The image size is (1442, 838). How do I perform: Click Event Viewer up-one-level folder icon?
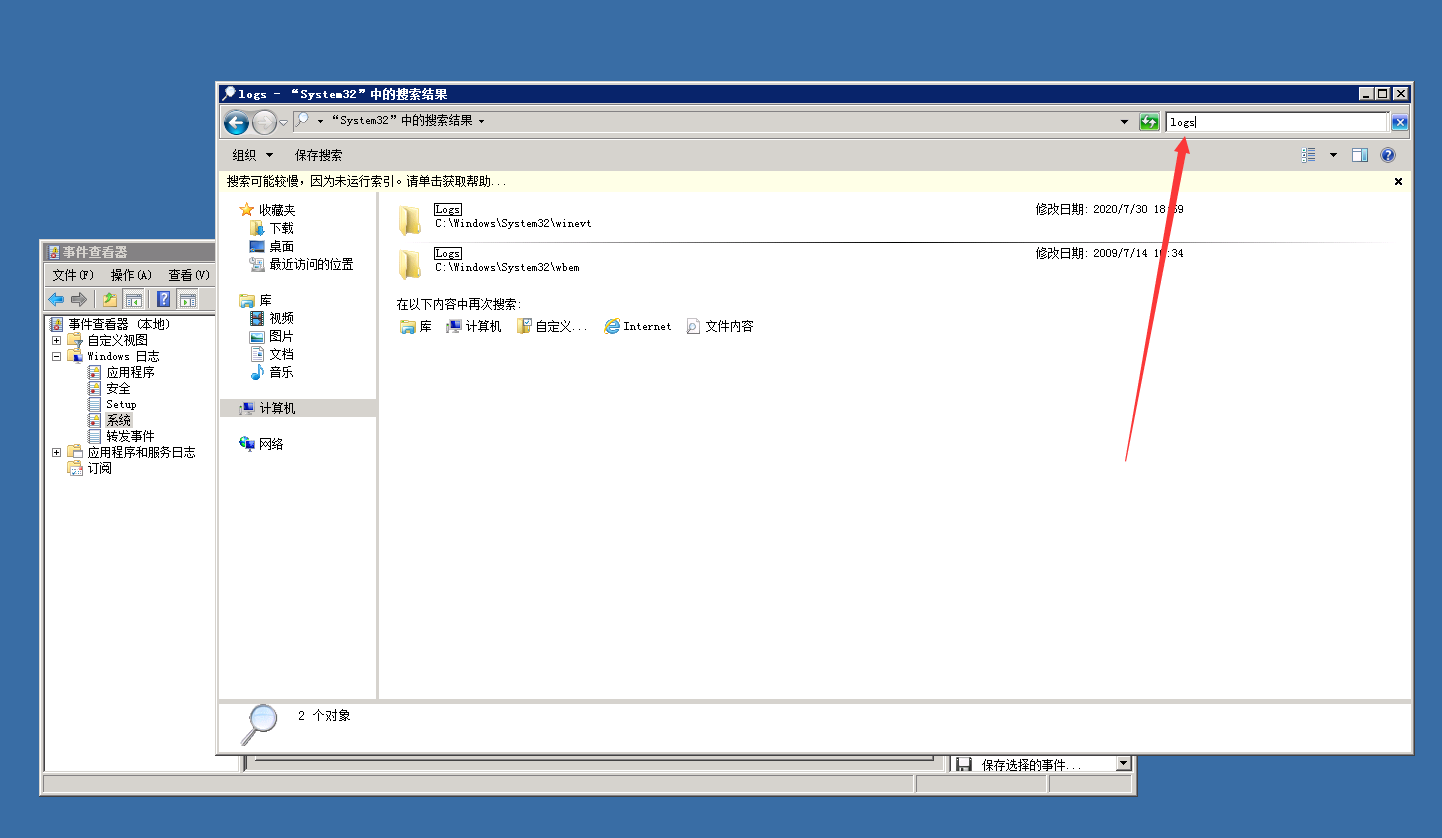point(110,299)
